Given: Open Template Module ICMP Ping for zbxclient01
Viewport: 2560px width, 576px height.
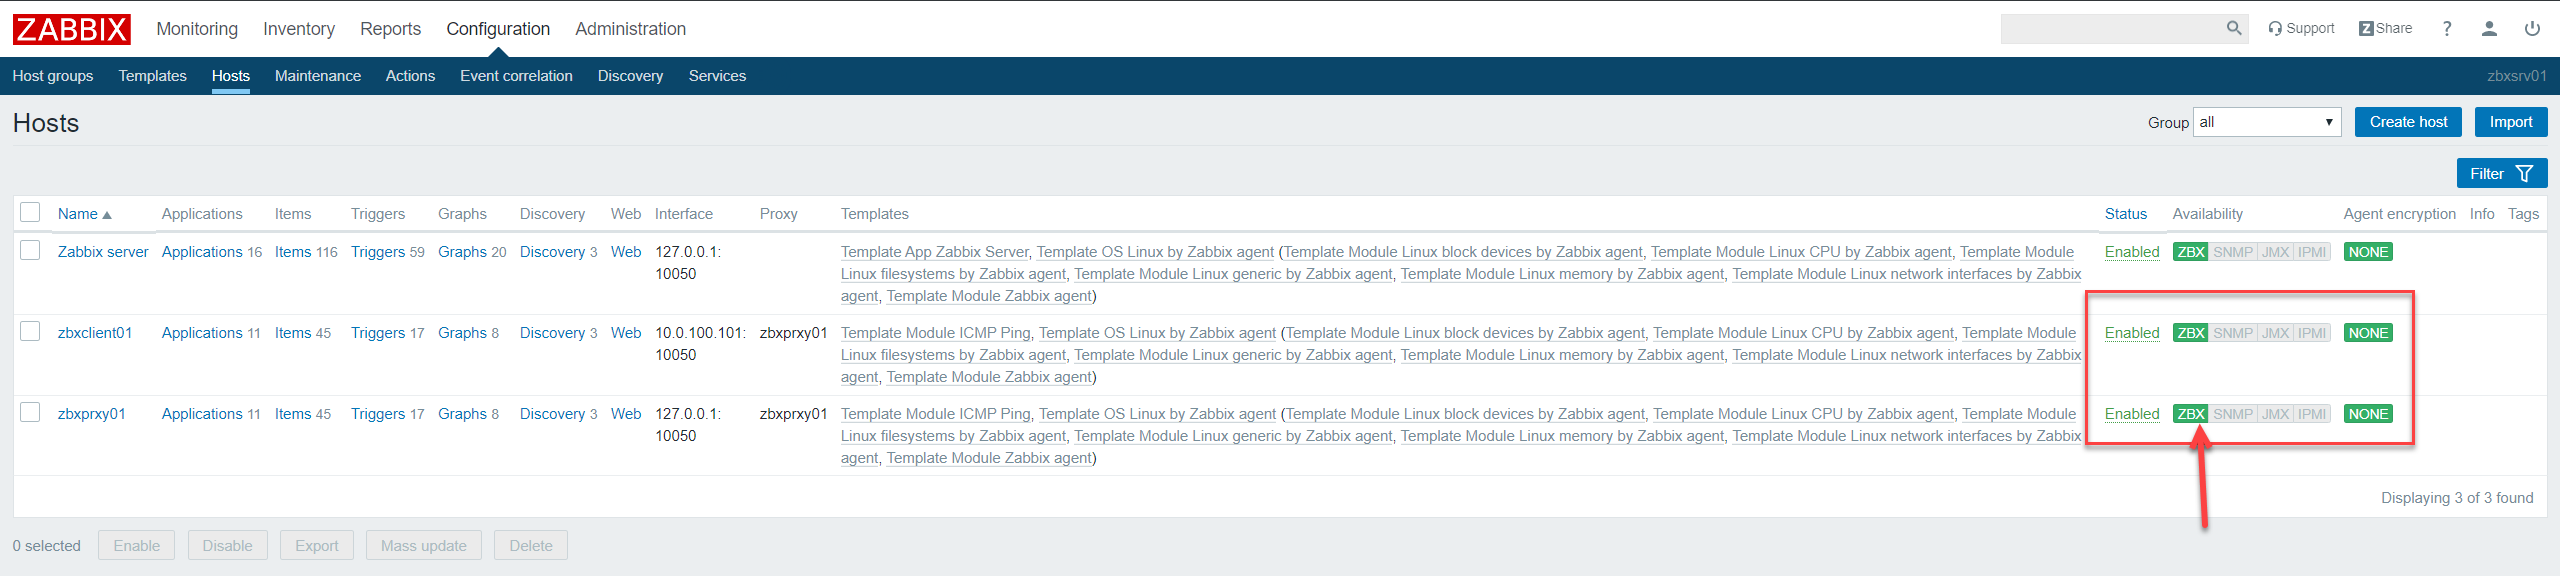Looking at the screenshot, I should 935,333.
